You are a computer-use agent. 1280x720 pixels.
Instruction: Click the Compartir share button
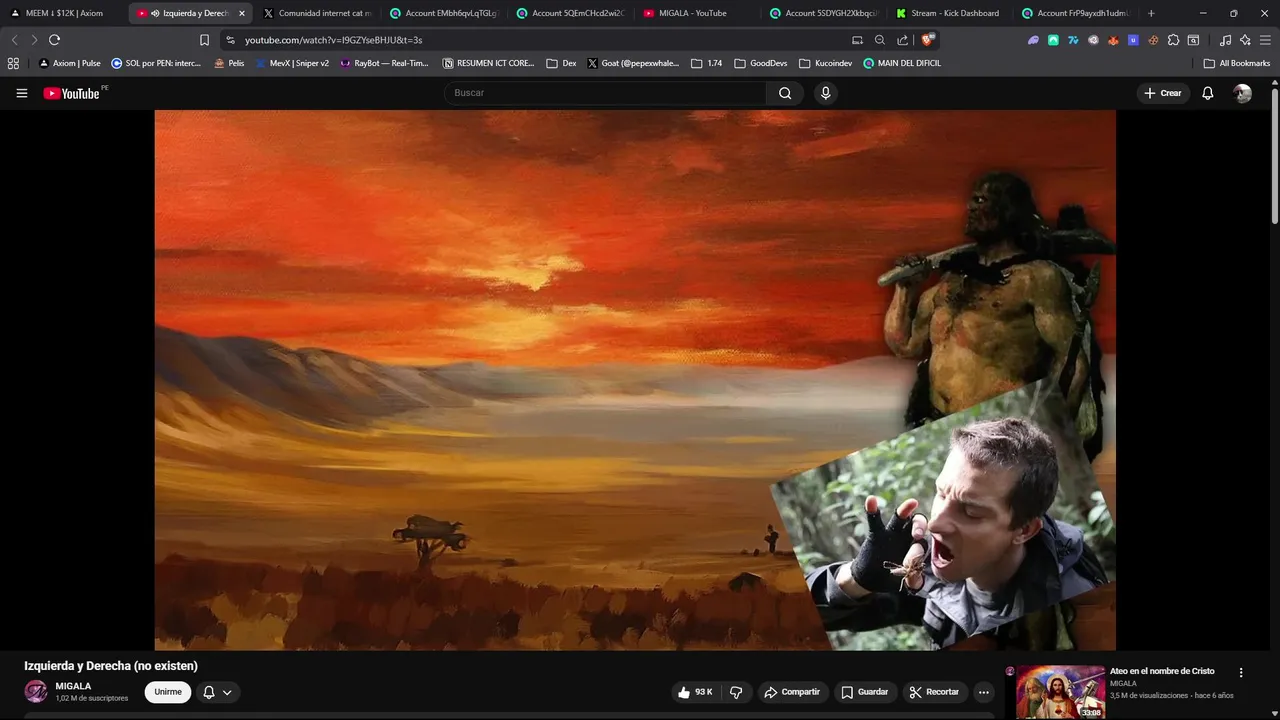tap(792, 692)
